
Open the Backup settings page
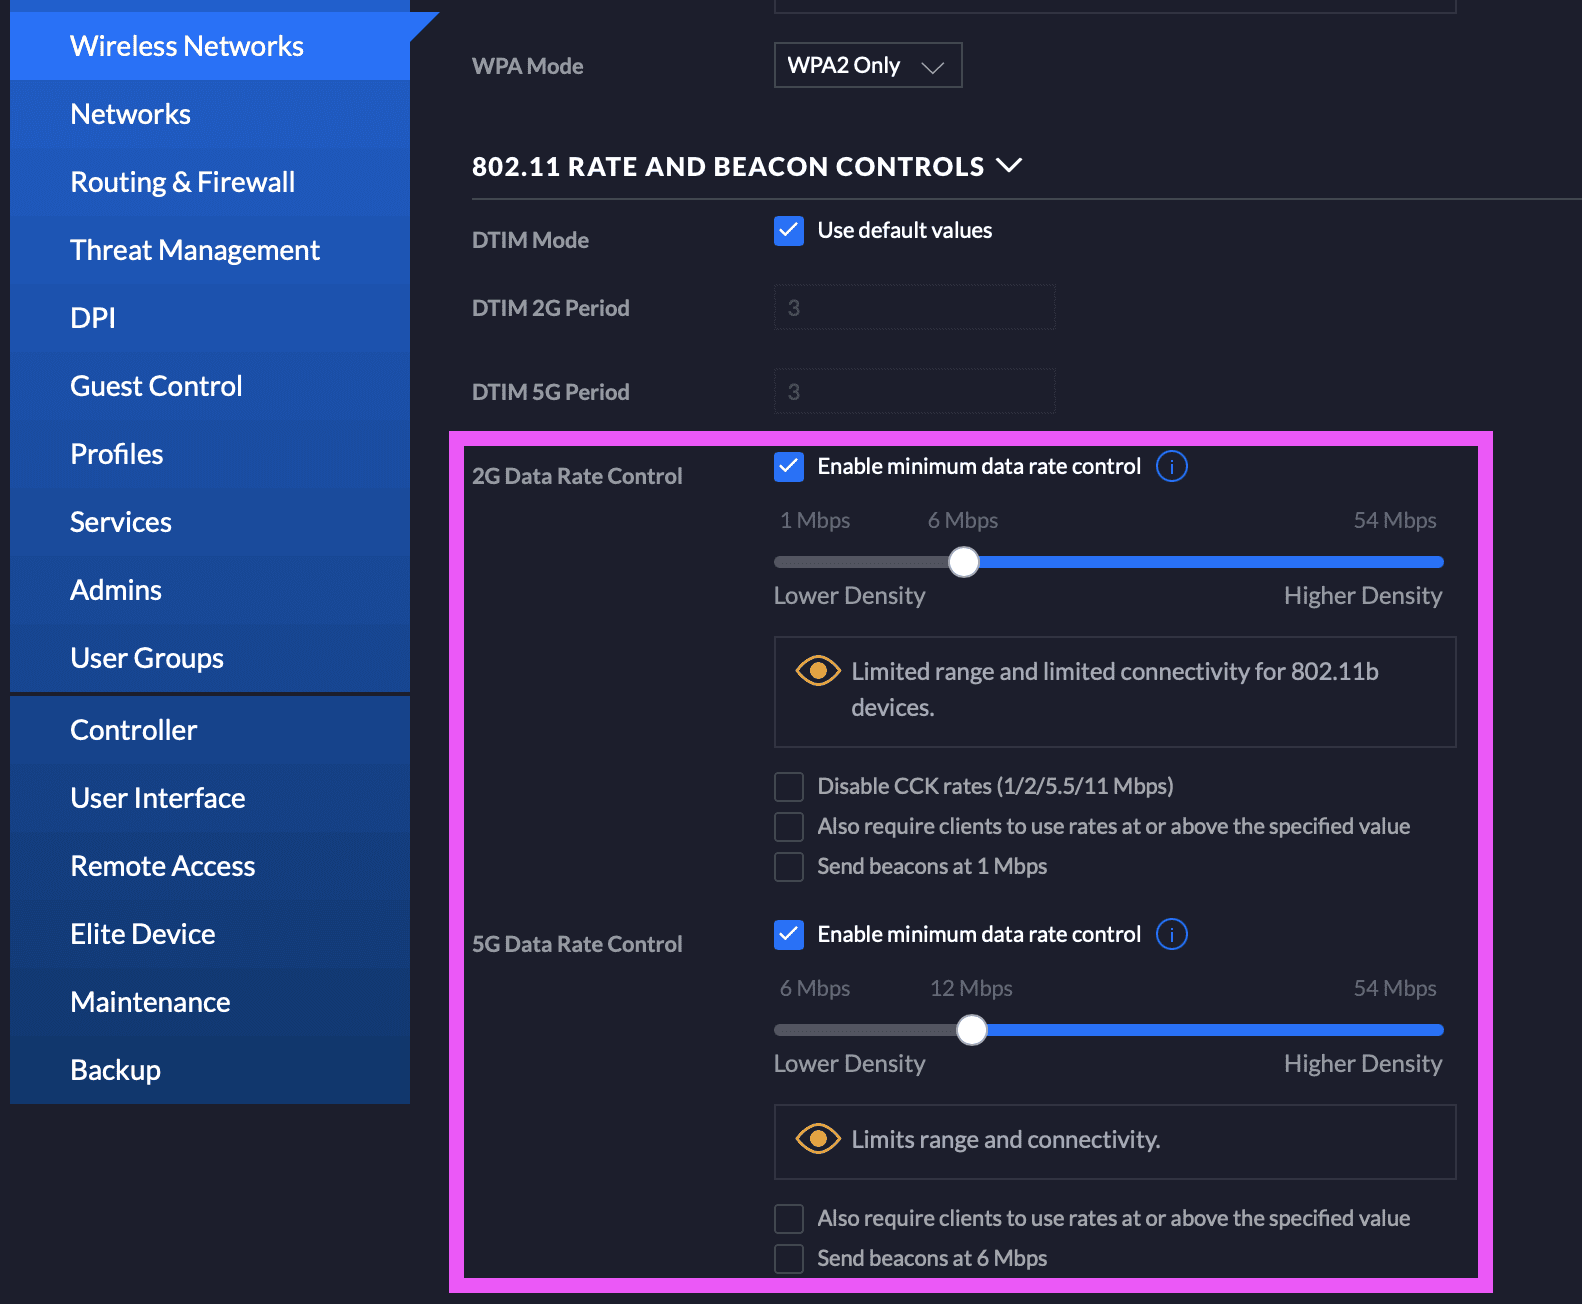(x=115, y=1070)
